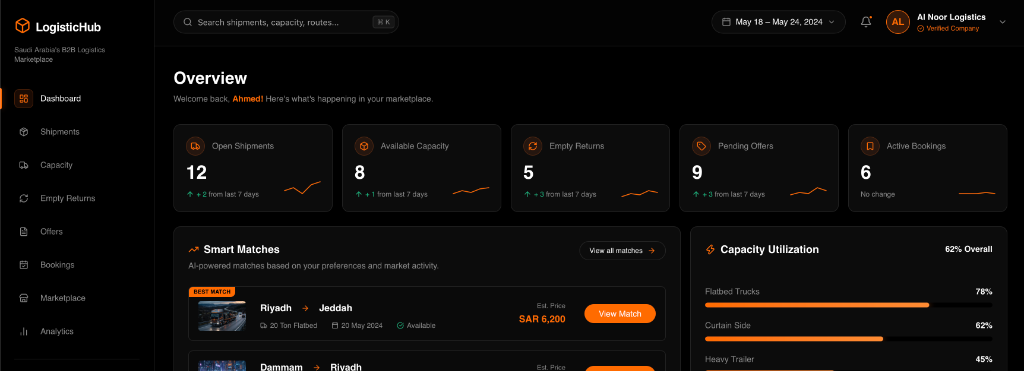Click View all matches button
The height and width of the screenshot is (371, 1024).
click(x=622, y=251)
